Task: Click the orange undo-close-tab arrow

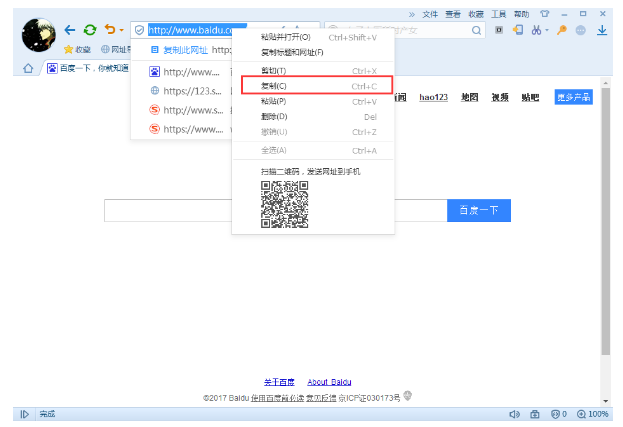Action: tap(110, 29)
